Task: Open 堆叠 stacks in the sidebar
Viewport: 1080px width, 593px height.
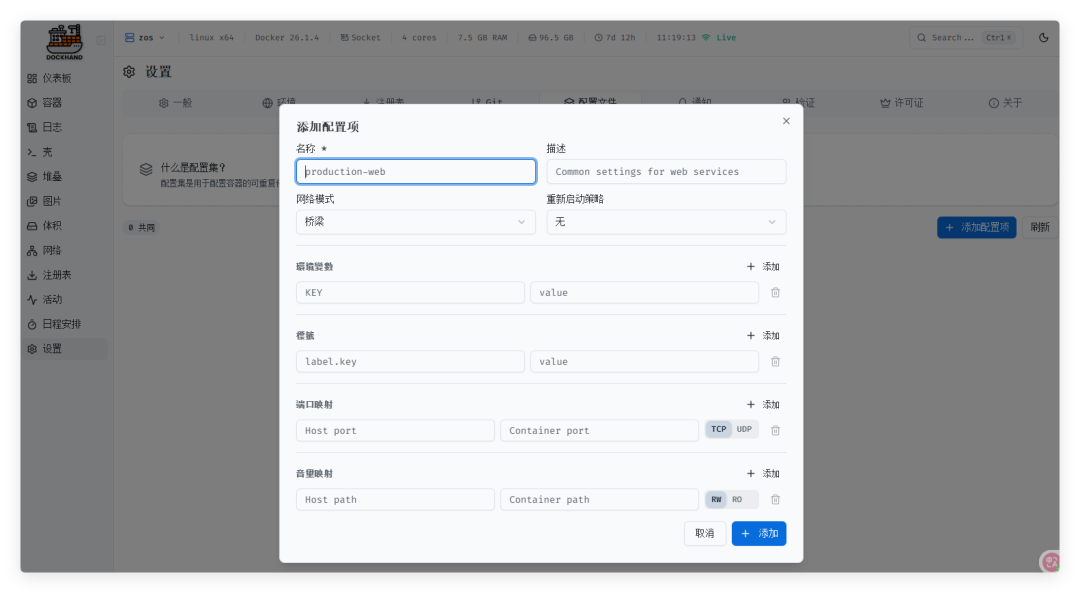Action: (65, 176)
